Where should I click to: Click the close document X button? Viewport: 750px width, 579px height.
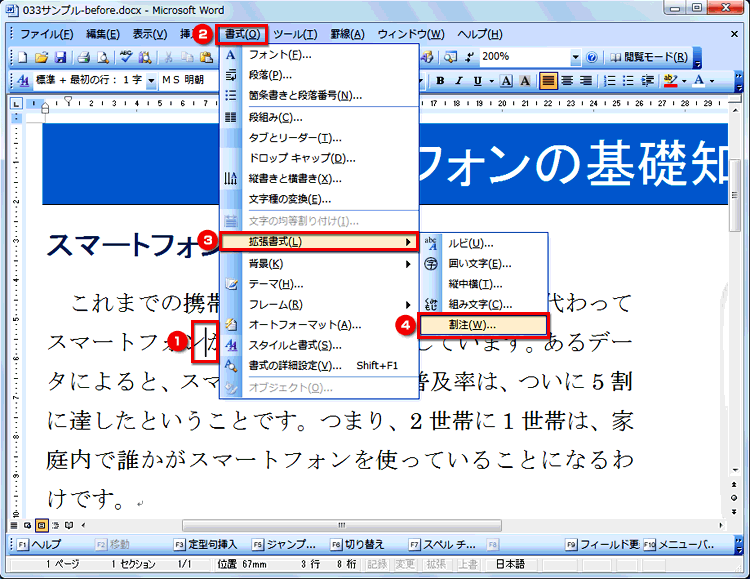click(734, 34)
